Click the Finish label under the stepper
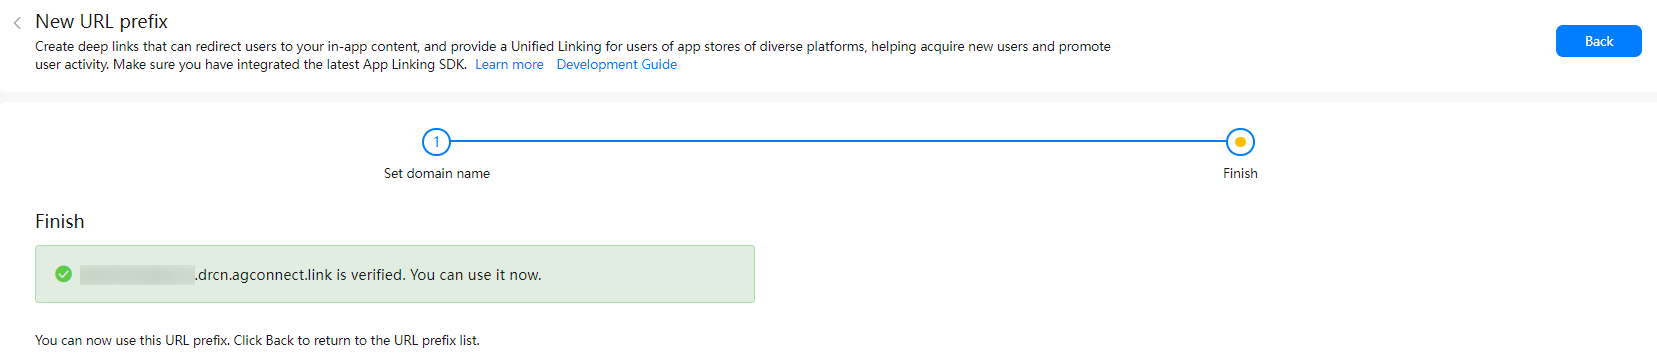Image resolution: width=1657 pixels, height=360 pixels. pyautogui.click(x=1240, y=173)
